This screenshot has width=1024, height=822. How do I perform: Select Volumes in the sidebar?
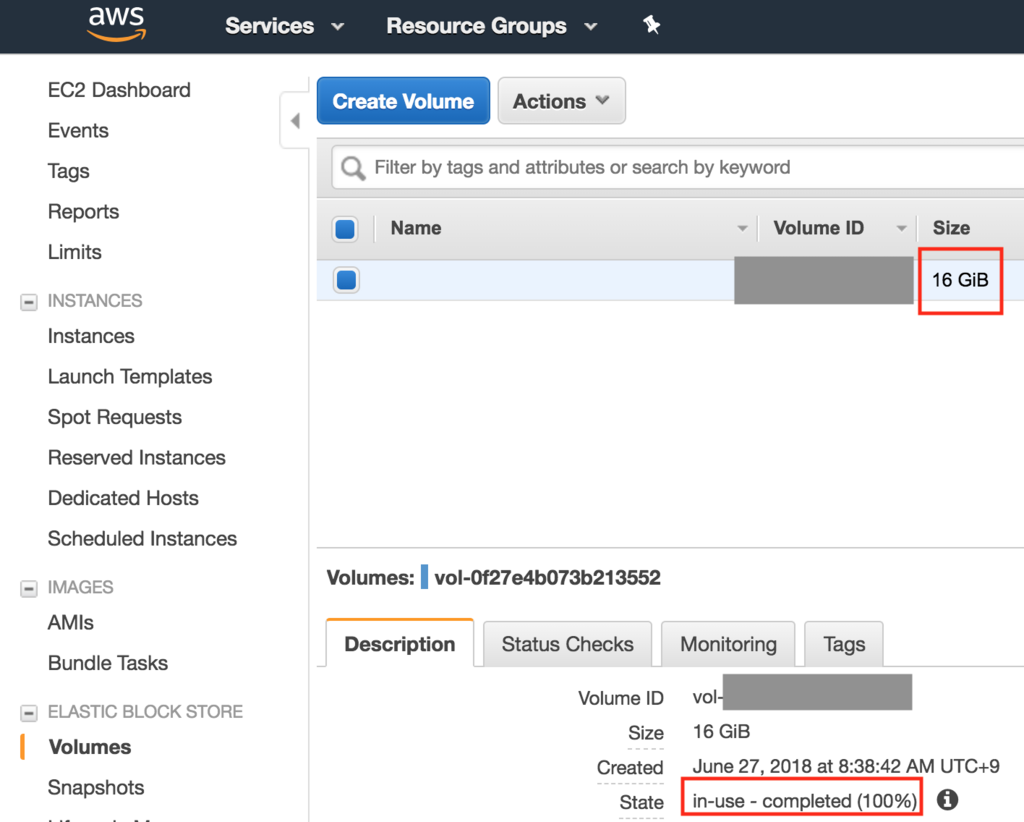(90, 747)
